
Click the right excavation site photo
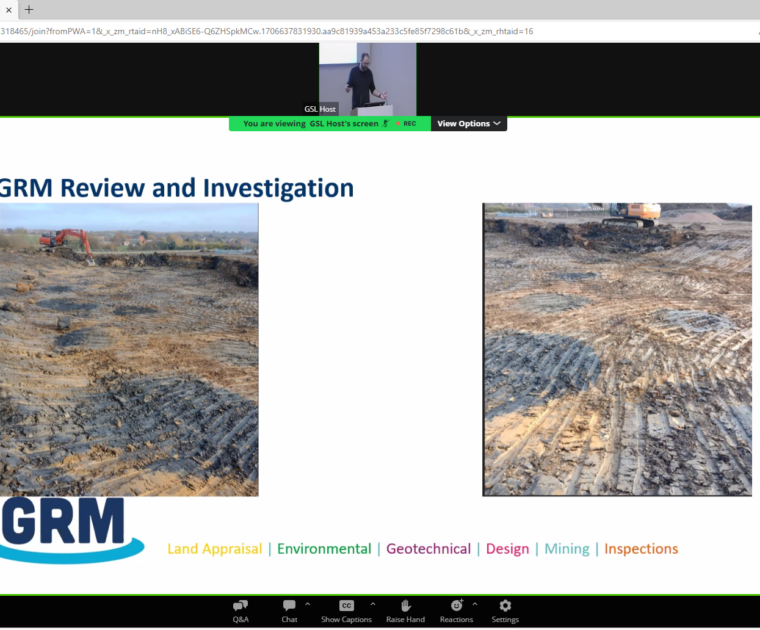click(617, 349)
